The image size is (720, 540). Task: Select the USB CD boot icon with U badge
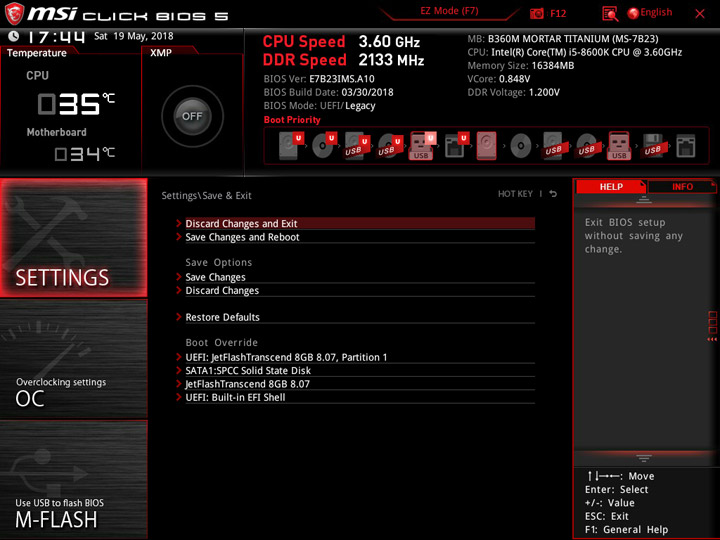click(x=390, y=145)
